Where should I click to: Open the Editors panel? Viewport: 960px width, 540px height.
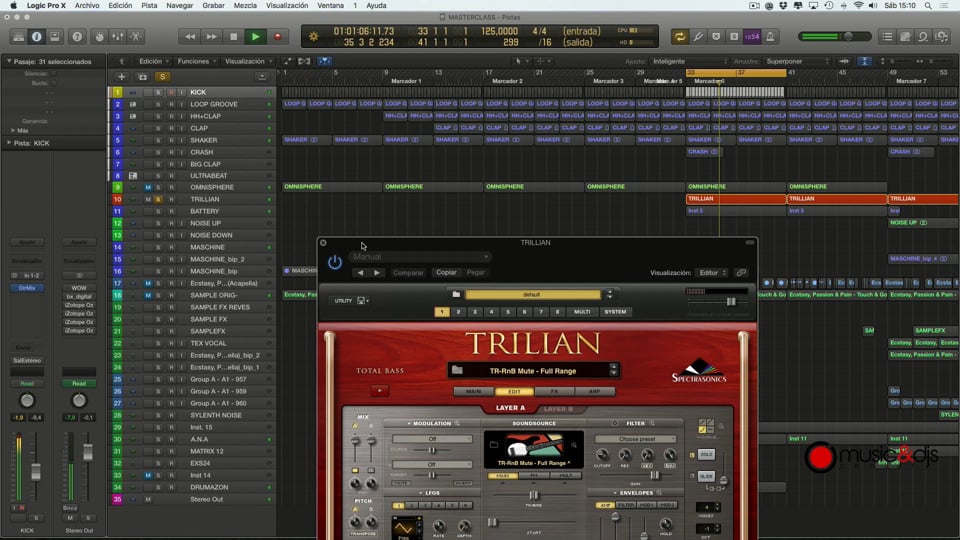click(136, 37)
